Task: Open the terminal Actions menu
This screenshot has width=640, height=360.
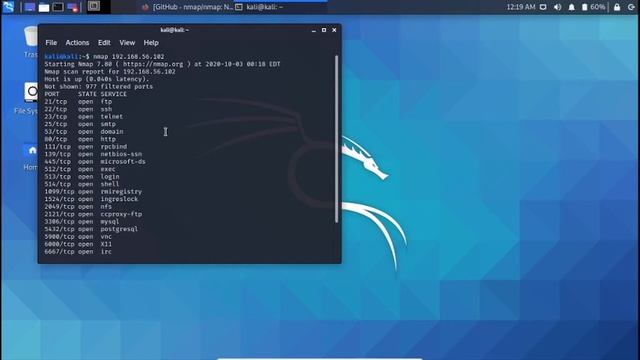Action: click(77, 42)
